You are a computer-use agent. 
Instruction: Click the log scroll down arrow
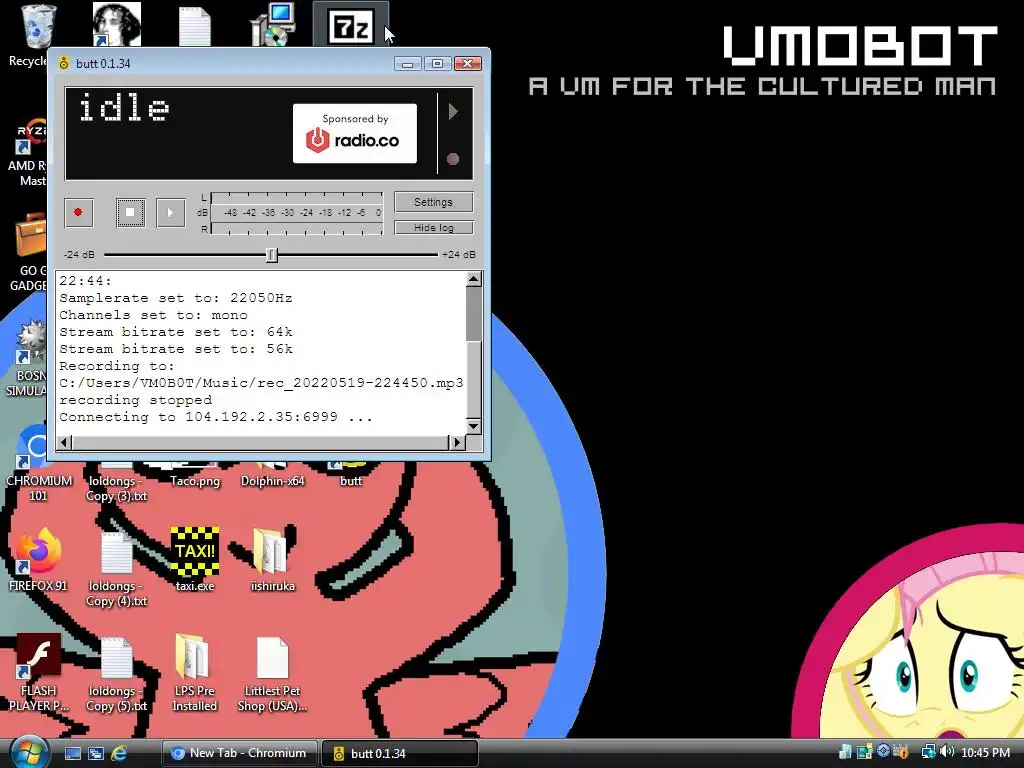[473, 426]
